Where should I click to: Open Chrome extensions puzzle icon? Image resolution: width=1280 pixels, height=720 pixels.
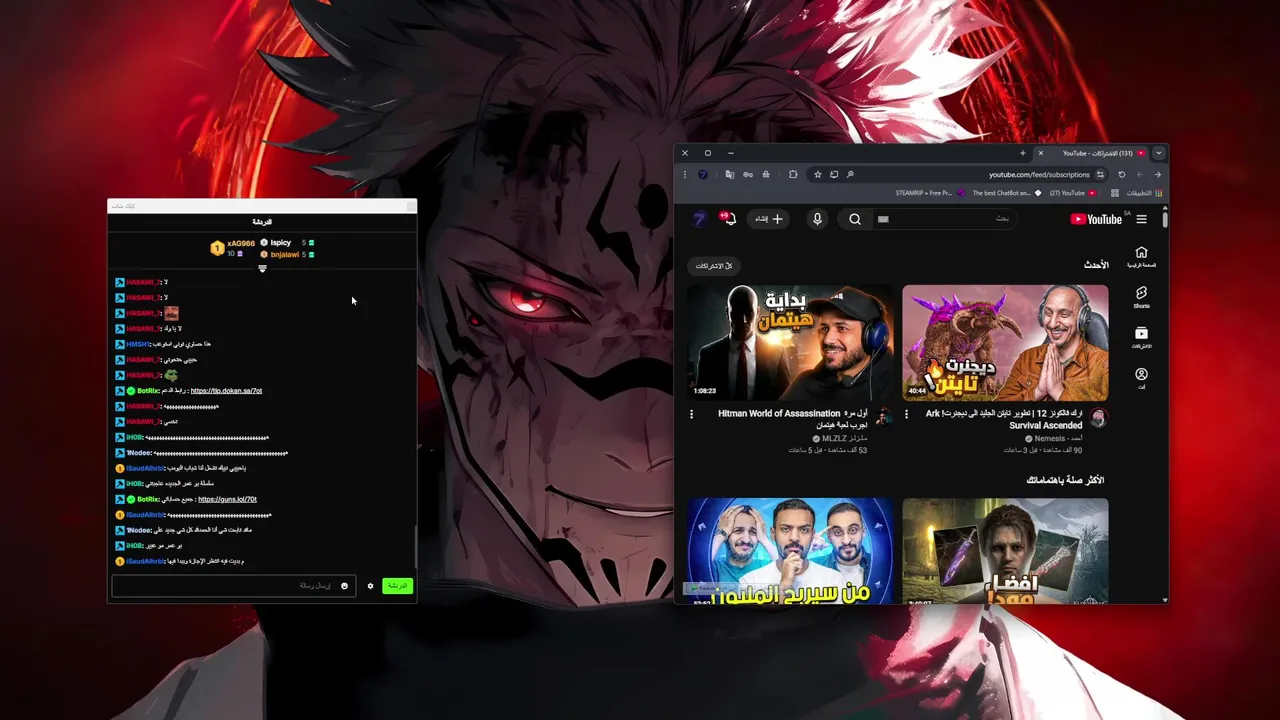(793, 174)
